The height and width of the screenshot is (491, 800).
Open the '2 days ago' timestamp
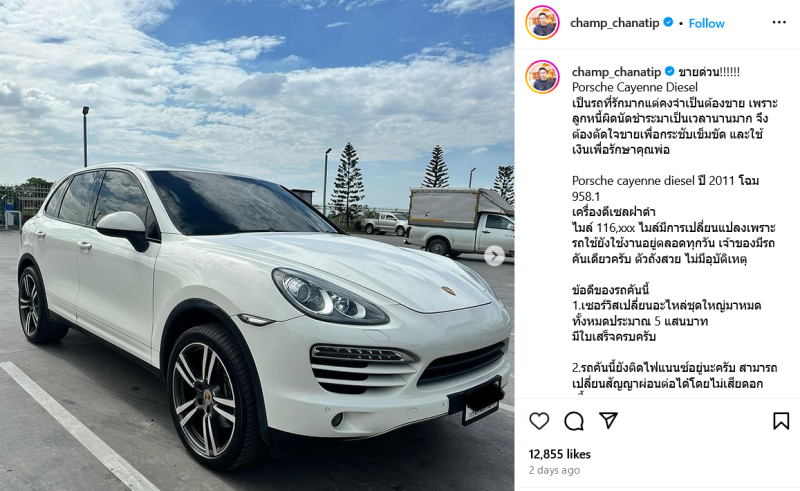pos(554,470)
